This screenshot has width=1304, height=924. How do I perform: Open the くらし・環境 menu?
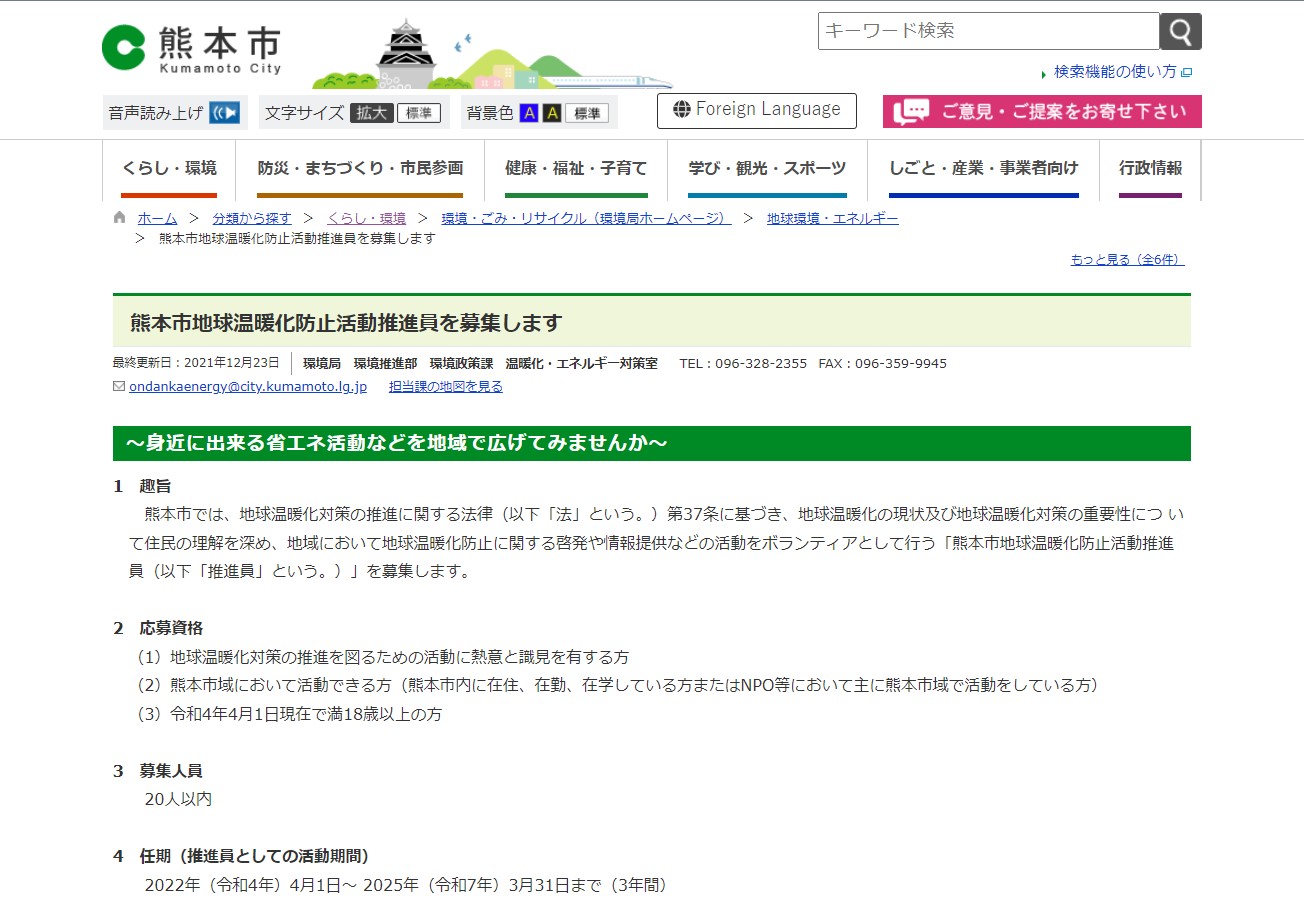[x=169, y=169]
